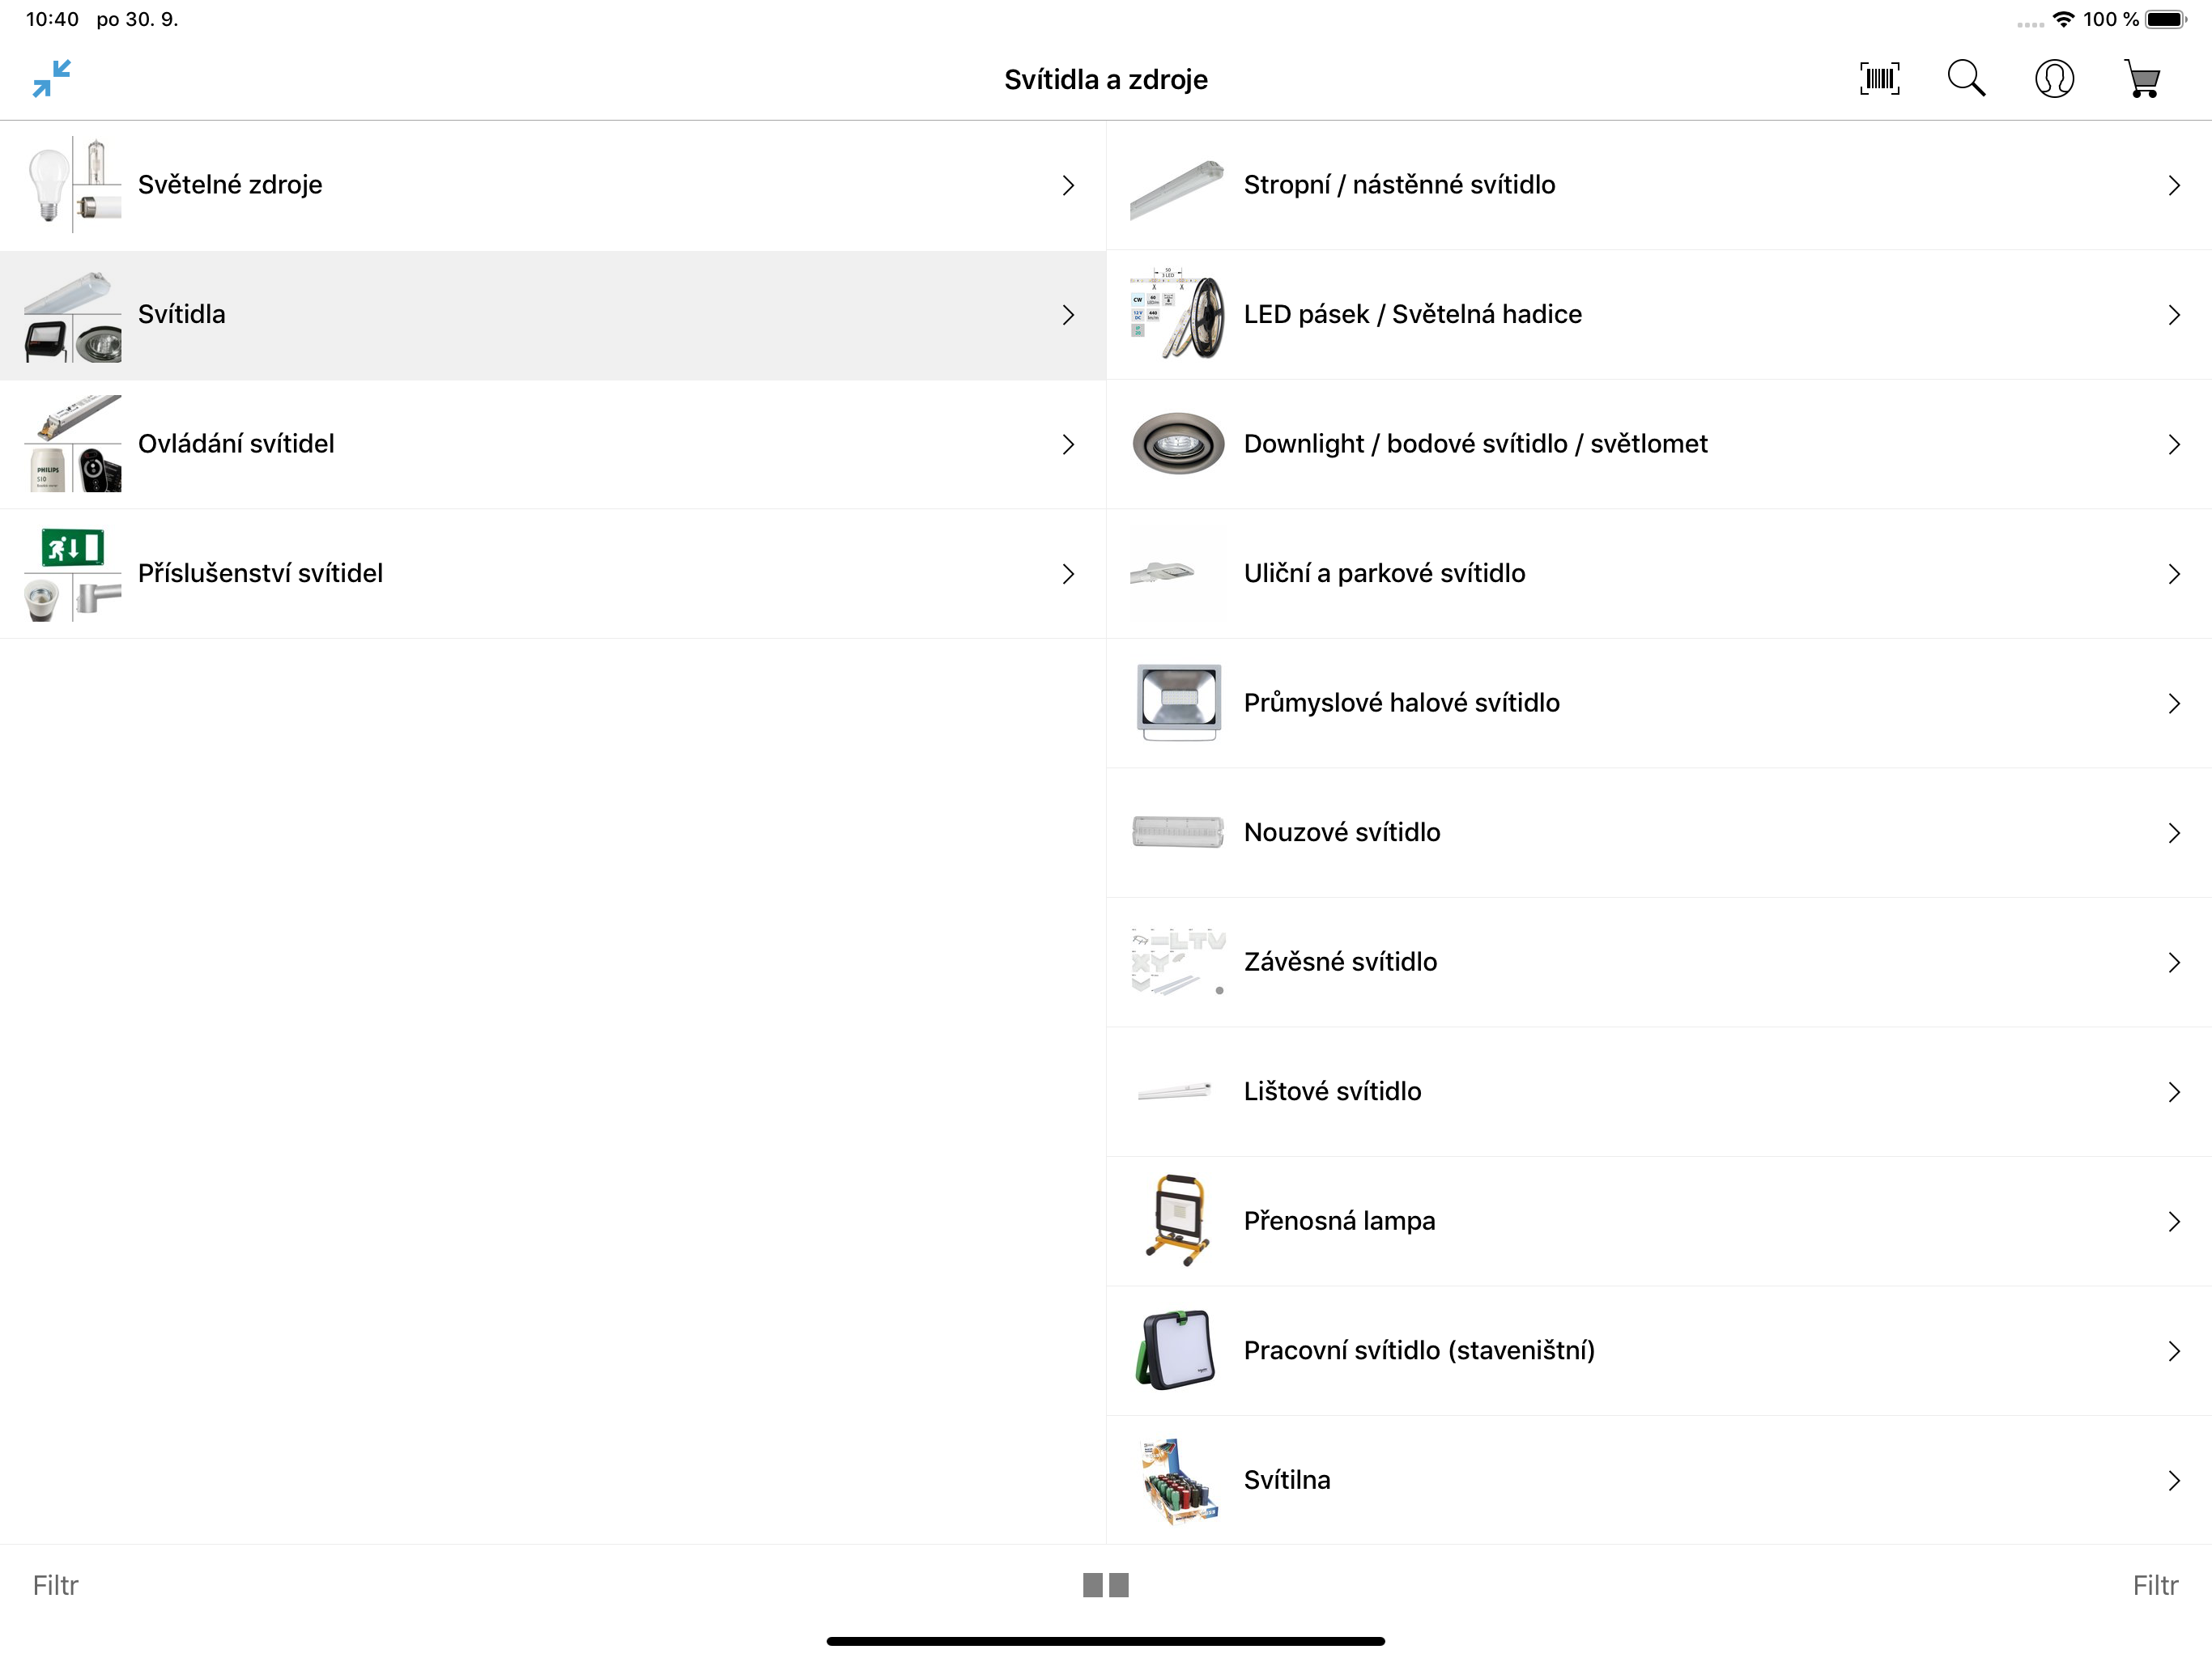Viewport: 2212px width, 1658px height.
Task: Open Příslušenství svítidel category
Action: pos(553,574)
